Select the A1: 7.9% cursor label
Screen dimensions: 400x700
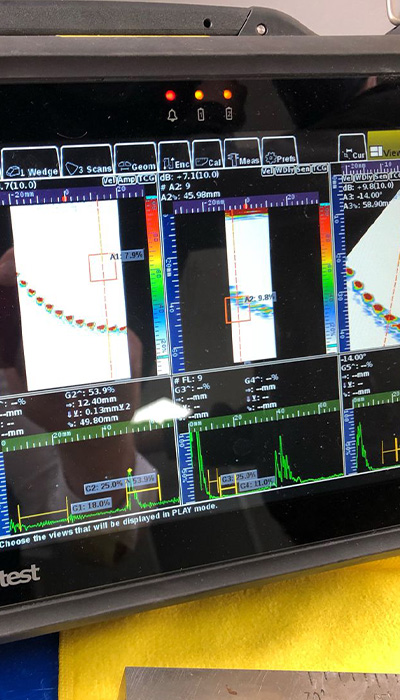(x=127, y=255)
